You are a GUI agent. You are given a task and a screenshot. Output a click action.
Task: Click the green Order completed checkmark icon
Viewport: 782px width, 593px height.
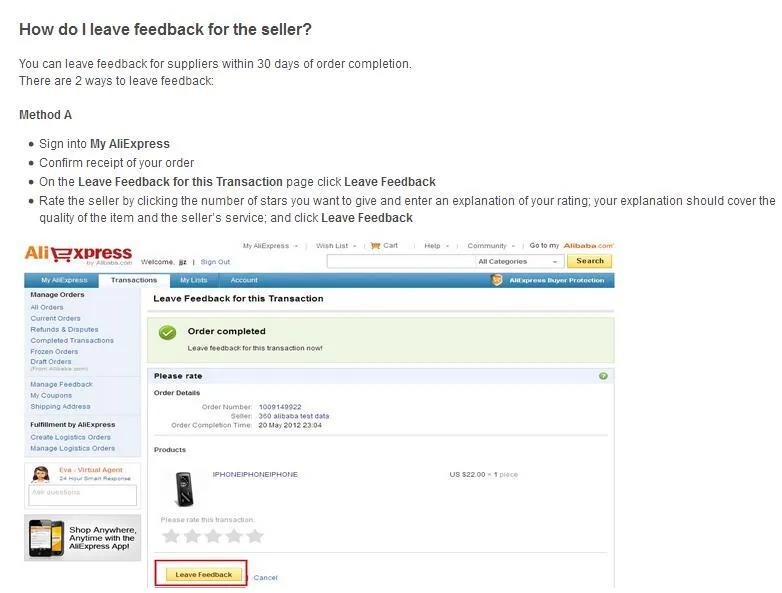coord(168,333)
